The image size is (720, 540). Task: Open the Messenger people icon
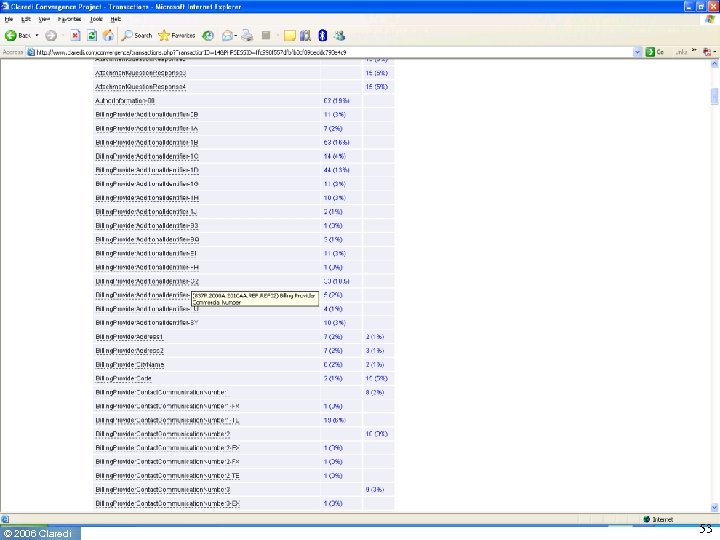tap(339, 35)
